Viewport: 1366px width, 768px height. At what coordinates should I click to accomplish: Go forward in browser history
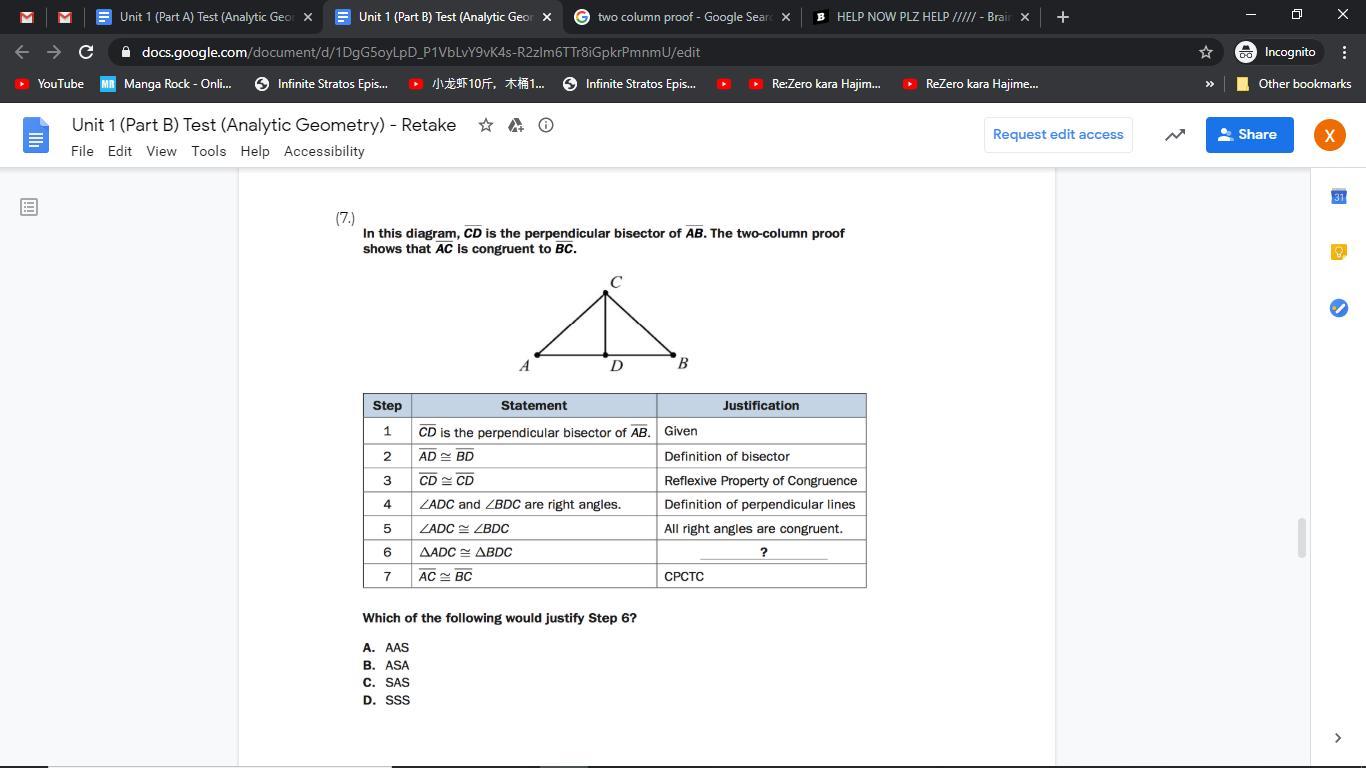pyautogui.click(x=54, y=52)
